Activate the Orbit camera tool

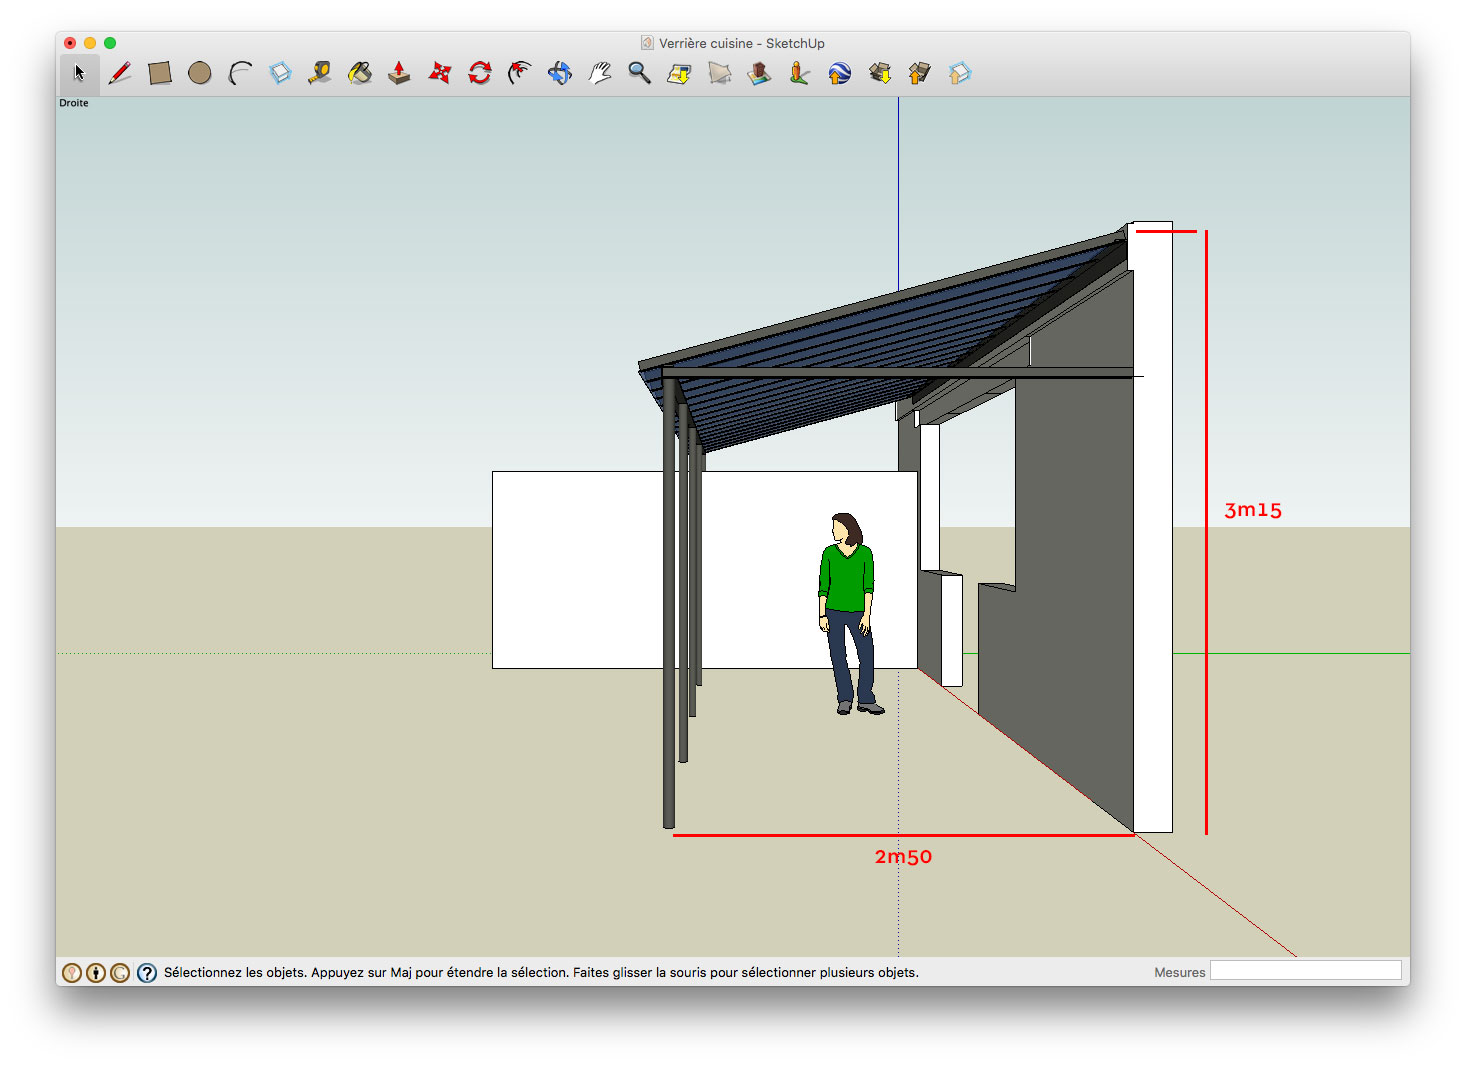tap(560, 73)
